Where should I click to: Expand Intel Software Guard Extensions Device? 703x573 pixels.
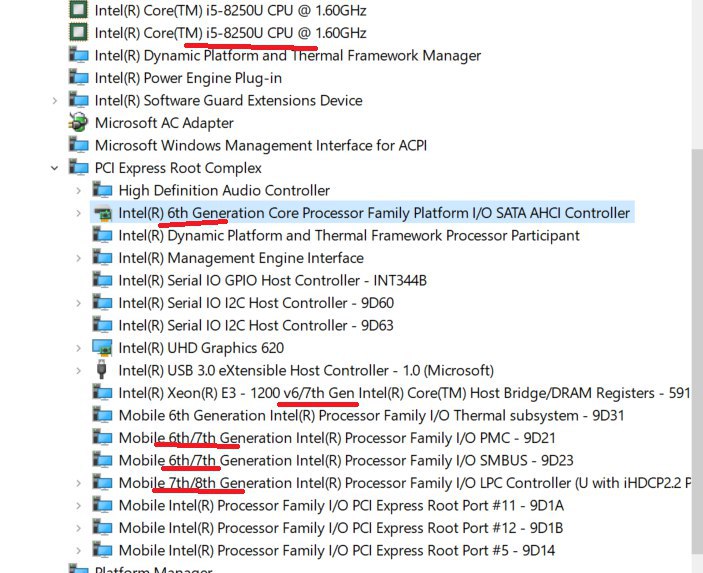[x=55, y=100]
